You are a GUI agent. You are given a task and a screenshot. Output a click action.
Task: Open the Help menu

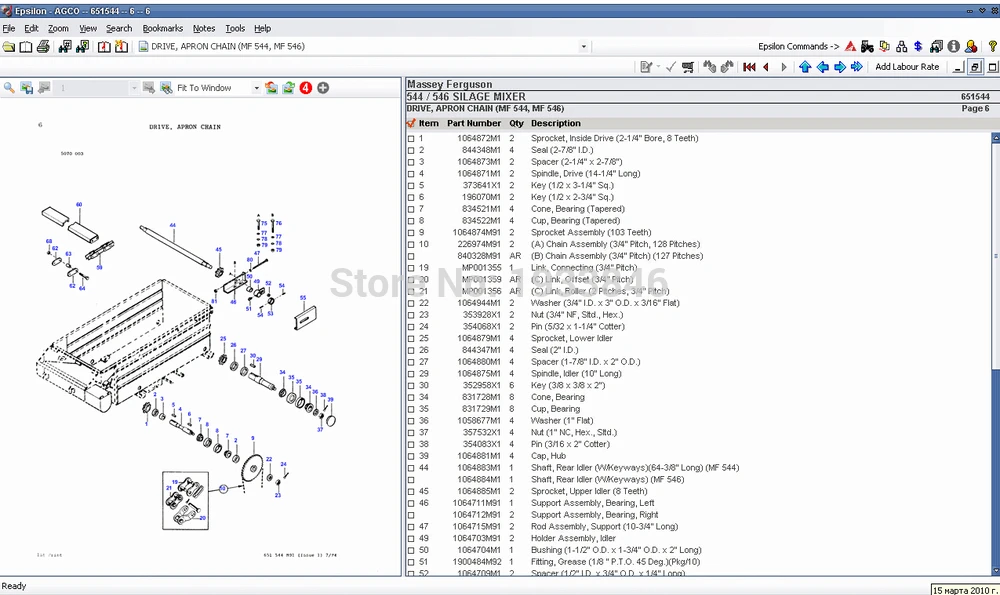point(262,28)
